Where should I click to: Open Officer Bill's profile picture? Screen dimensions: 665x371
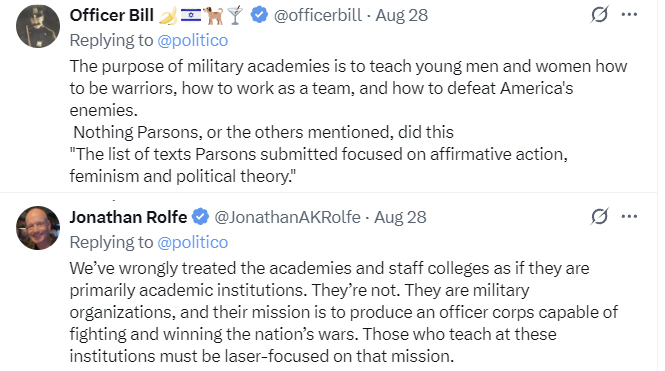38,26
